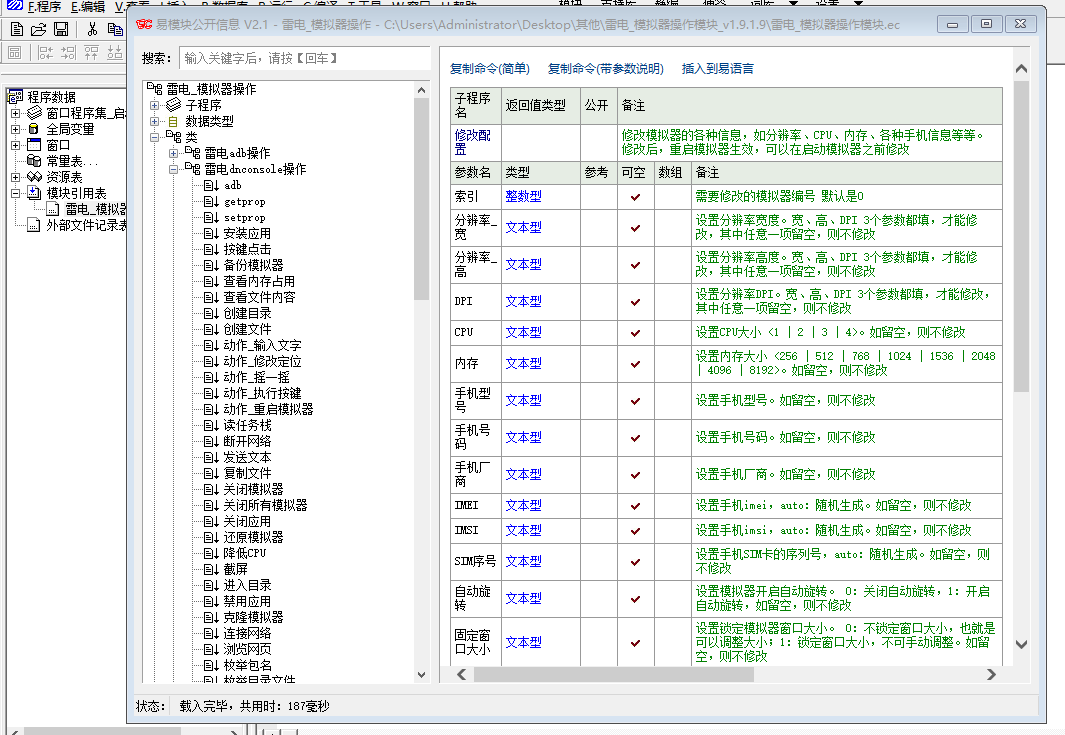
Task: Click 整数型 type link in 索引 row
Action: 524,196
